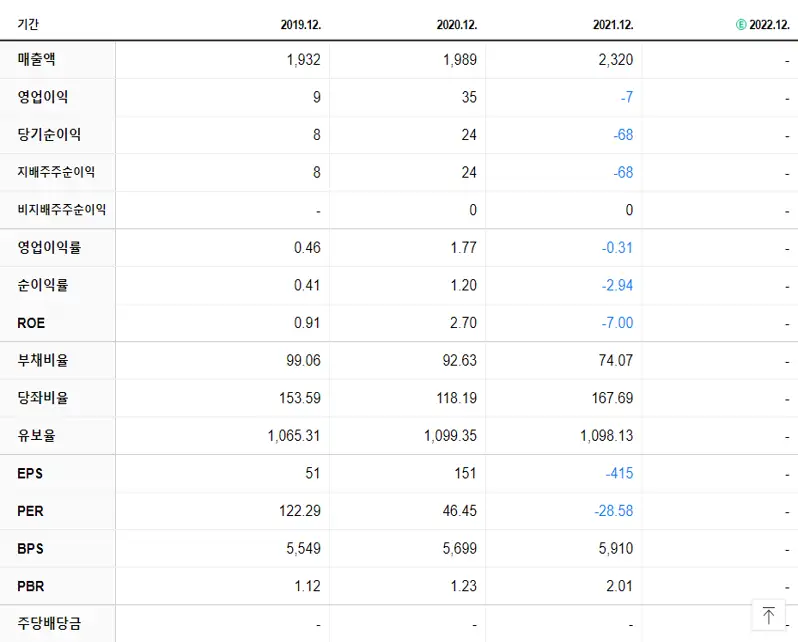Viewport: 798px width, 642px height.
Task: Click the 영업이익률 row label
Action: (49, 247)
